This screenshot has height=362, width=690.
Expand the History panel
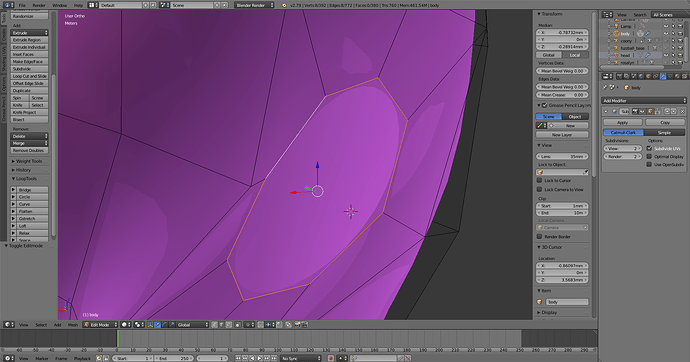click(x=23, y=170)
